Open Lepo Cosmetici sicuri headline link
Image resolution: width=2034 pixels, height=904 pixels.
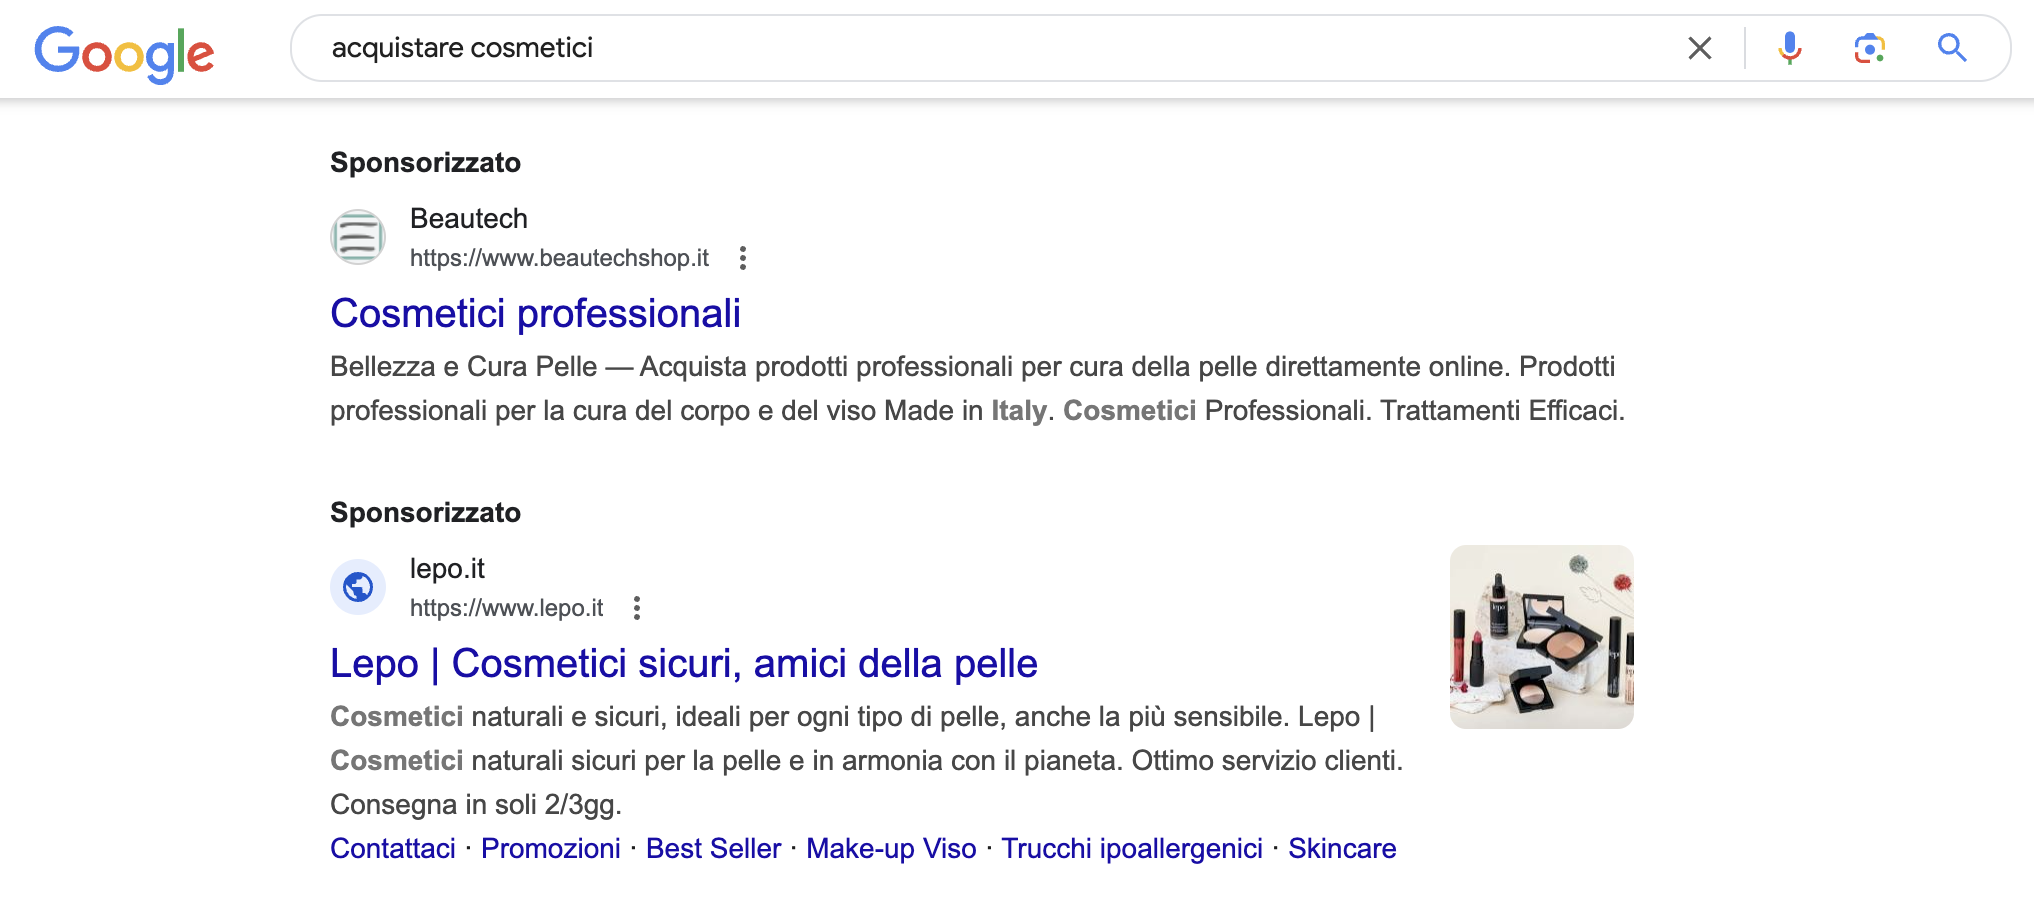pyautogui.click(x=684, y=663)
